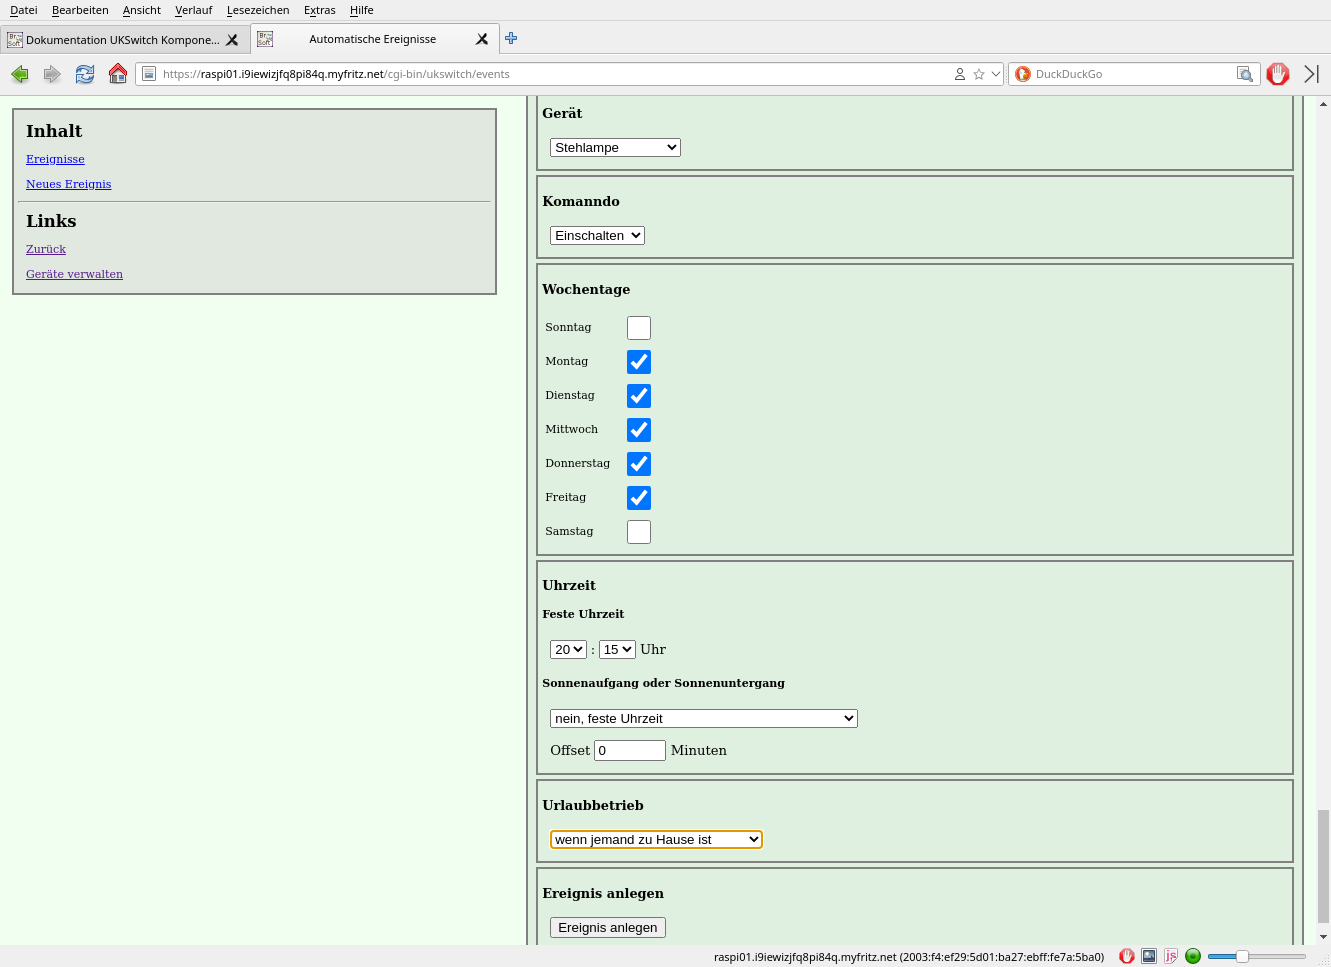Image resolution: width=1331 pixels, height=967 pixels.
Task: Open the Komanndo dropdown showing Einschalten
Action: pyautogui.click(x=597, y=236)
